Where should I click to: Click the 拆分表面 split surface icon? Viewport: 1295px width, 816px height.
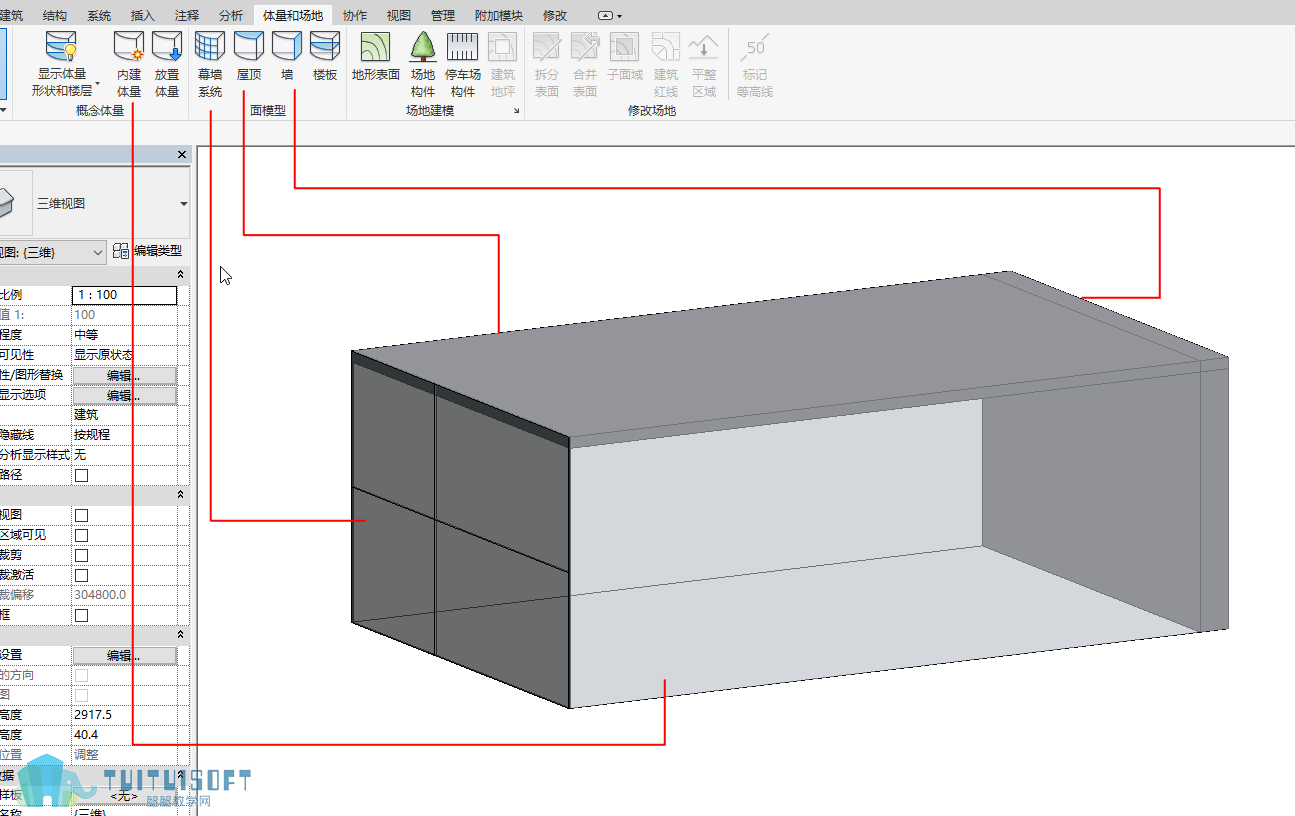(x=547, y=64)
